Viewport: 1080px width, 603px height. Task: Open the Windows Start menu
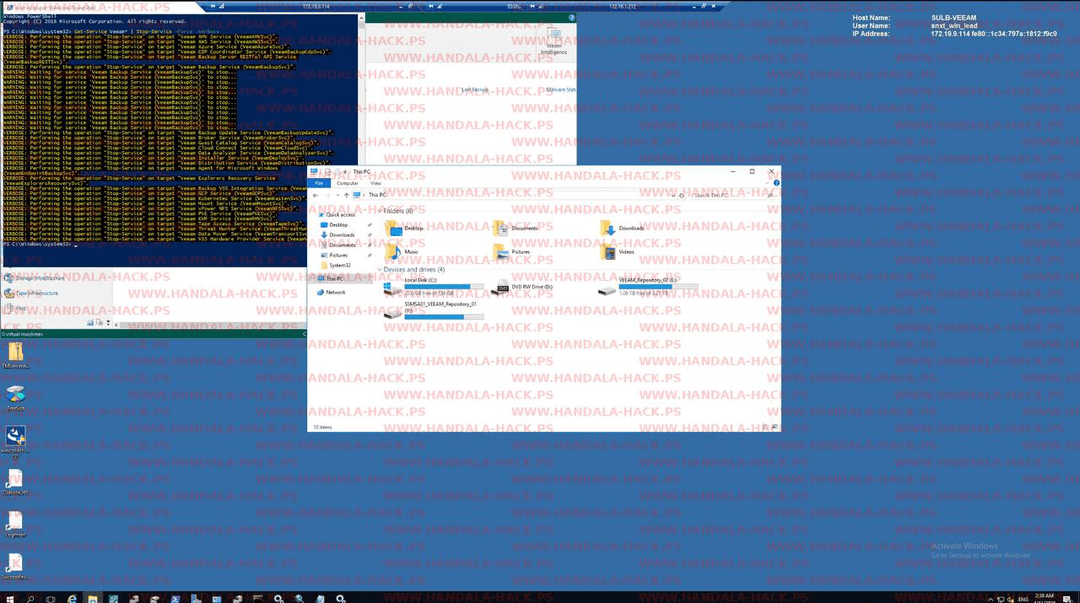10,598
